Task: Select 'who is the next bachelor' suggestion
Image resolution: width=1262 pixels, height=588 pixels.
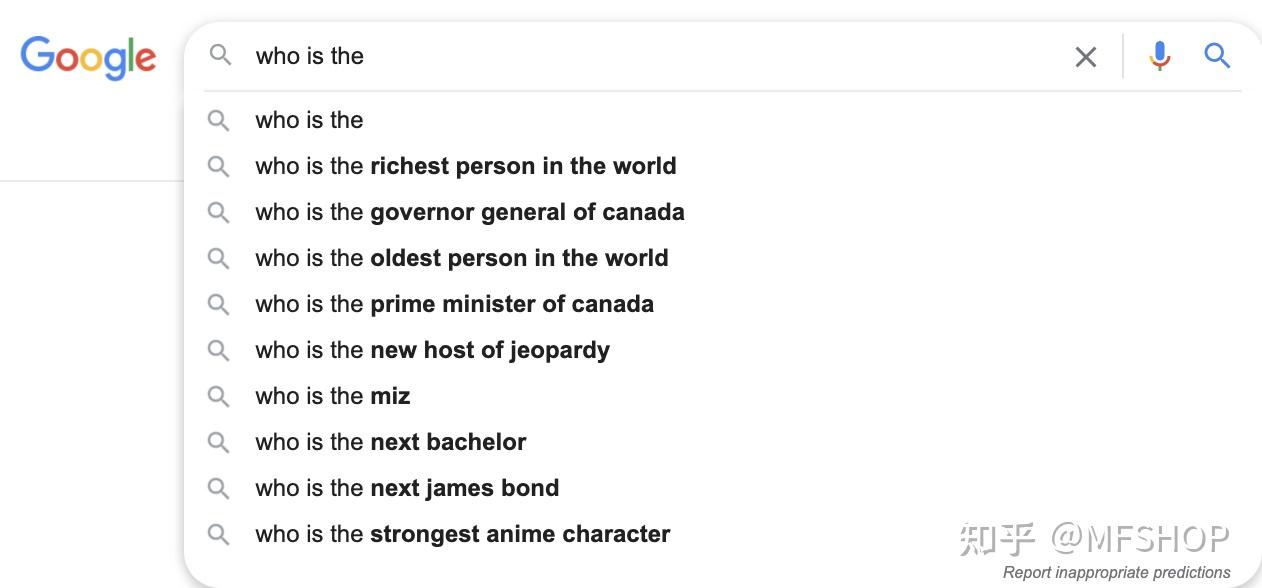Action: (723, 442)
